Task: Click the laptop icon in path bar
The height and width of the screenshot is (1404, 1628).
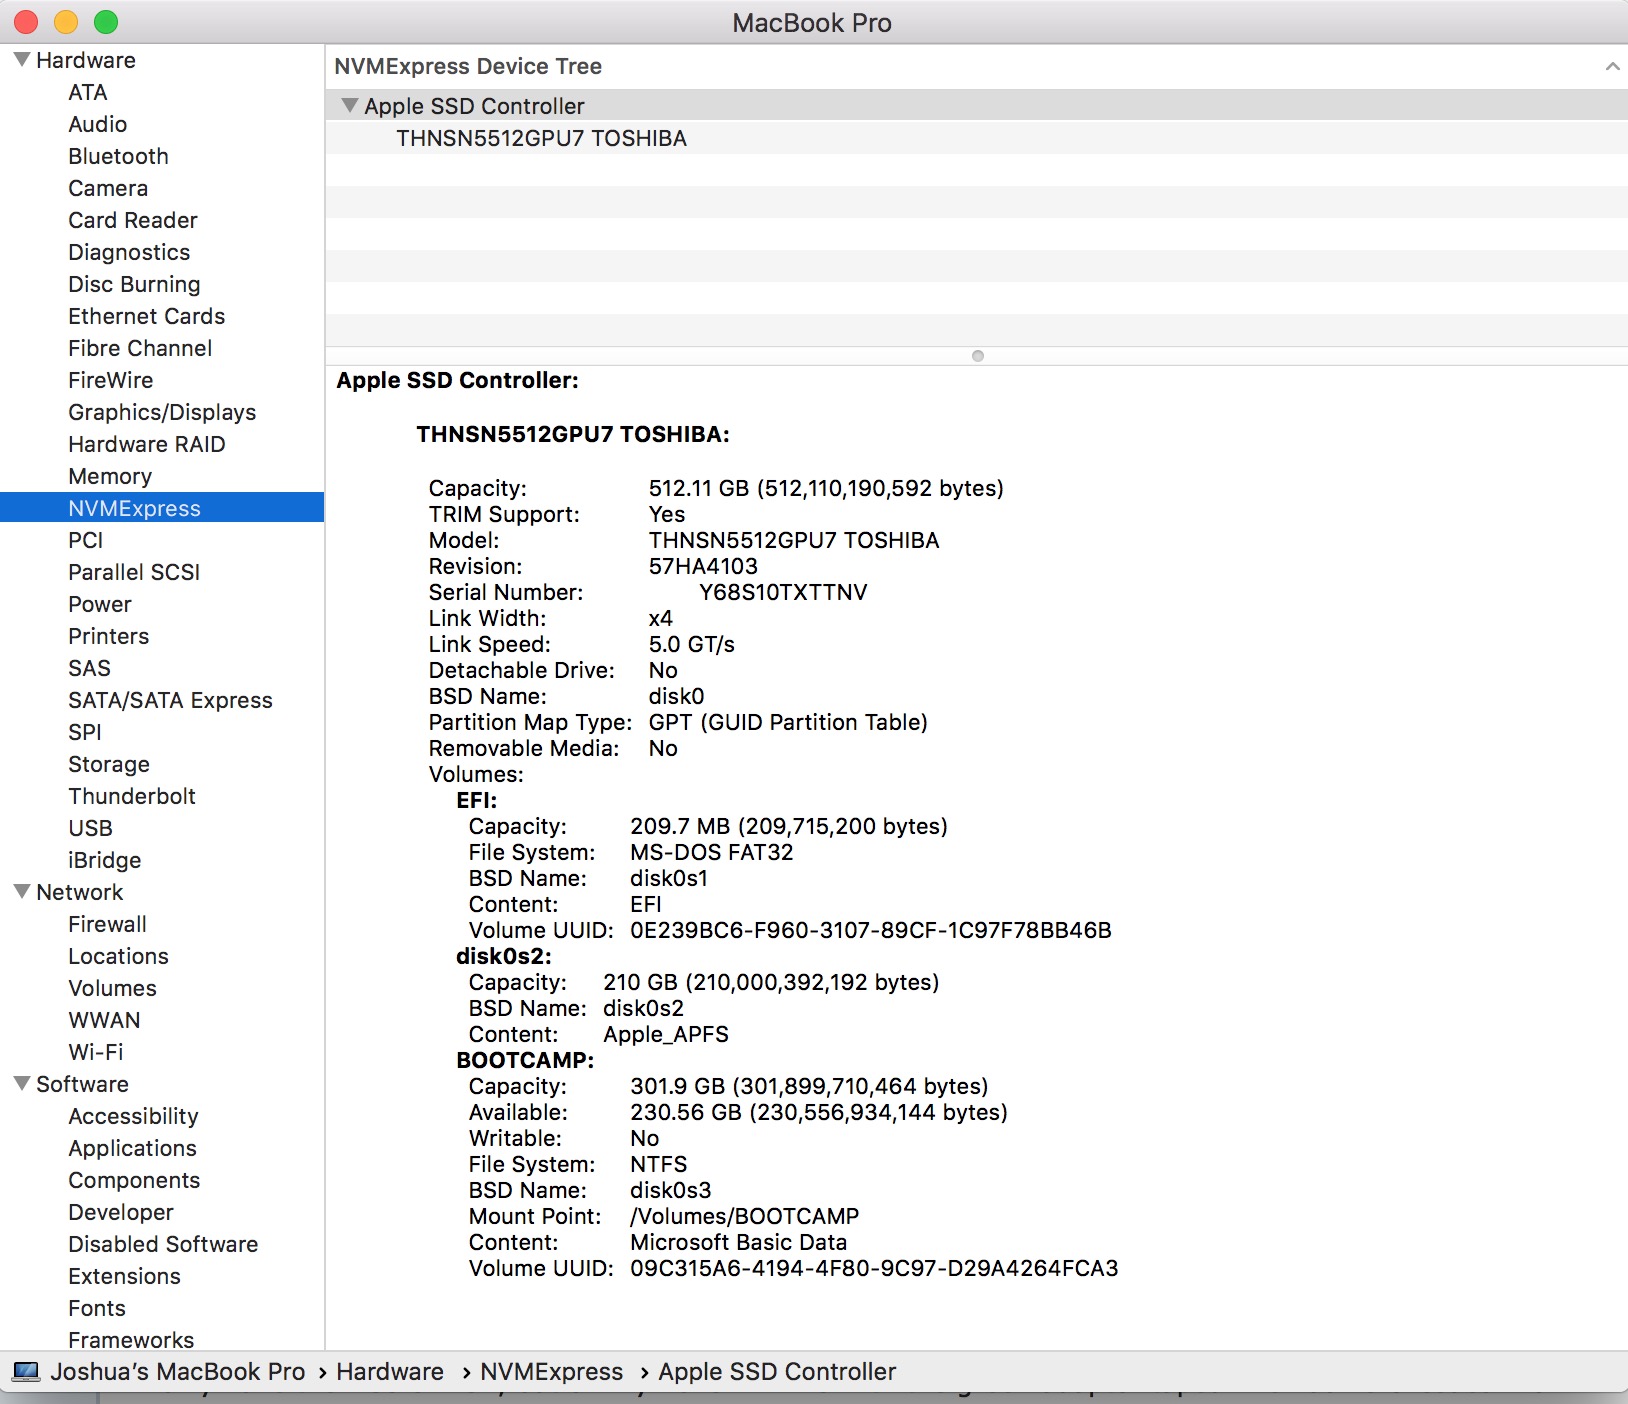Action: pyautogui.click(x=26, y=1371)
